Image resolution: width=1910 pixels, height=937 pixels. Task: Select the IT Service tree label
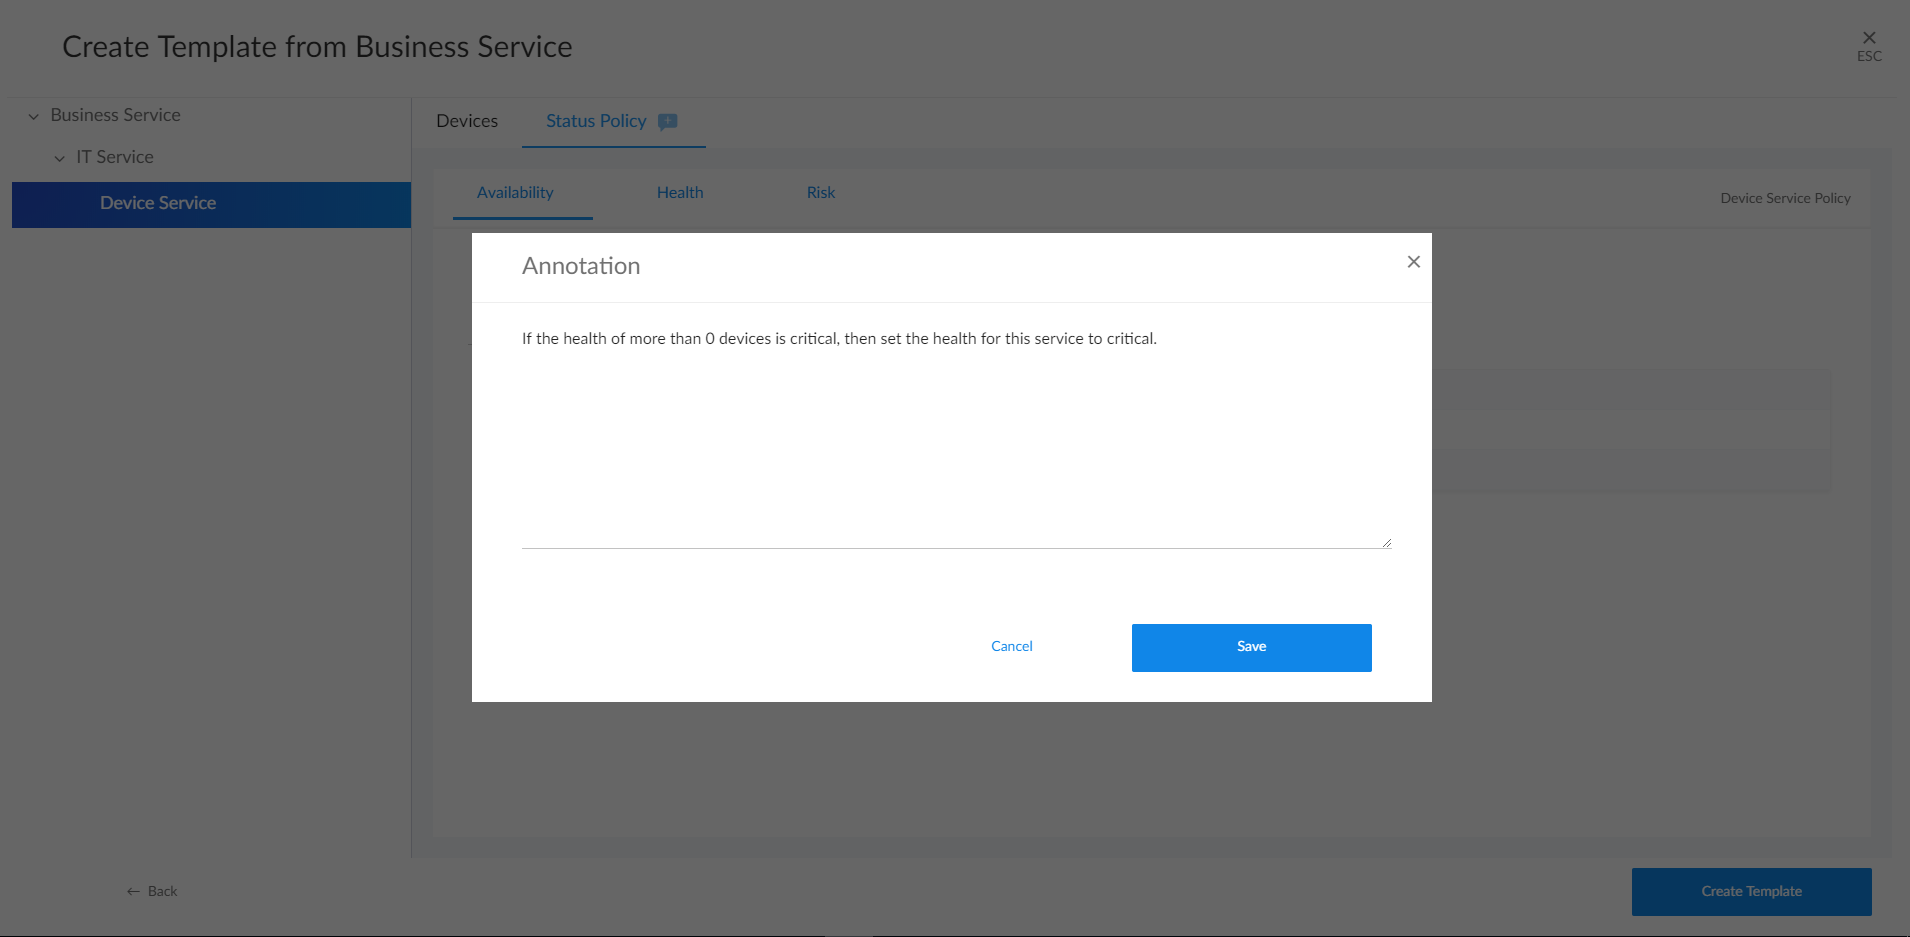click(115, 157)
